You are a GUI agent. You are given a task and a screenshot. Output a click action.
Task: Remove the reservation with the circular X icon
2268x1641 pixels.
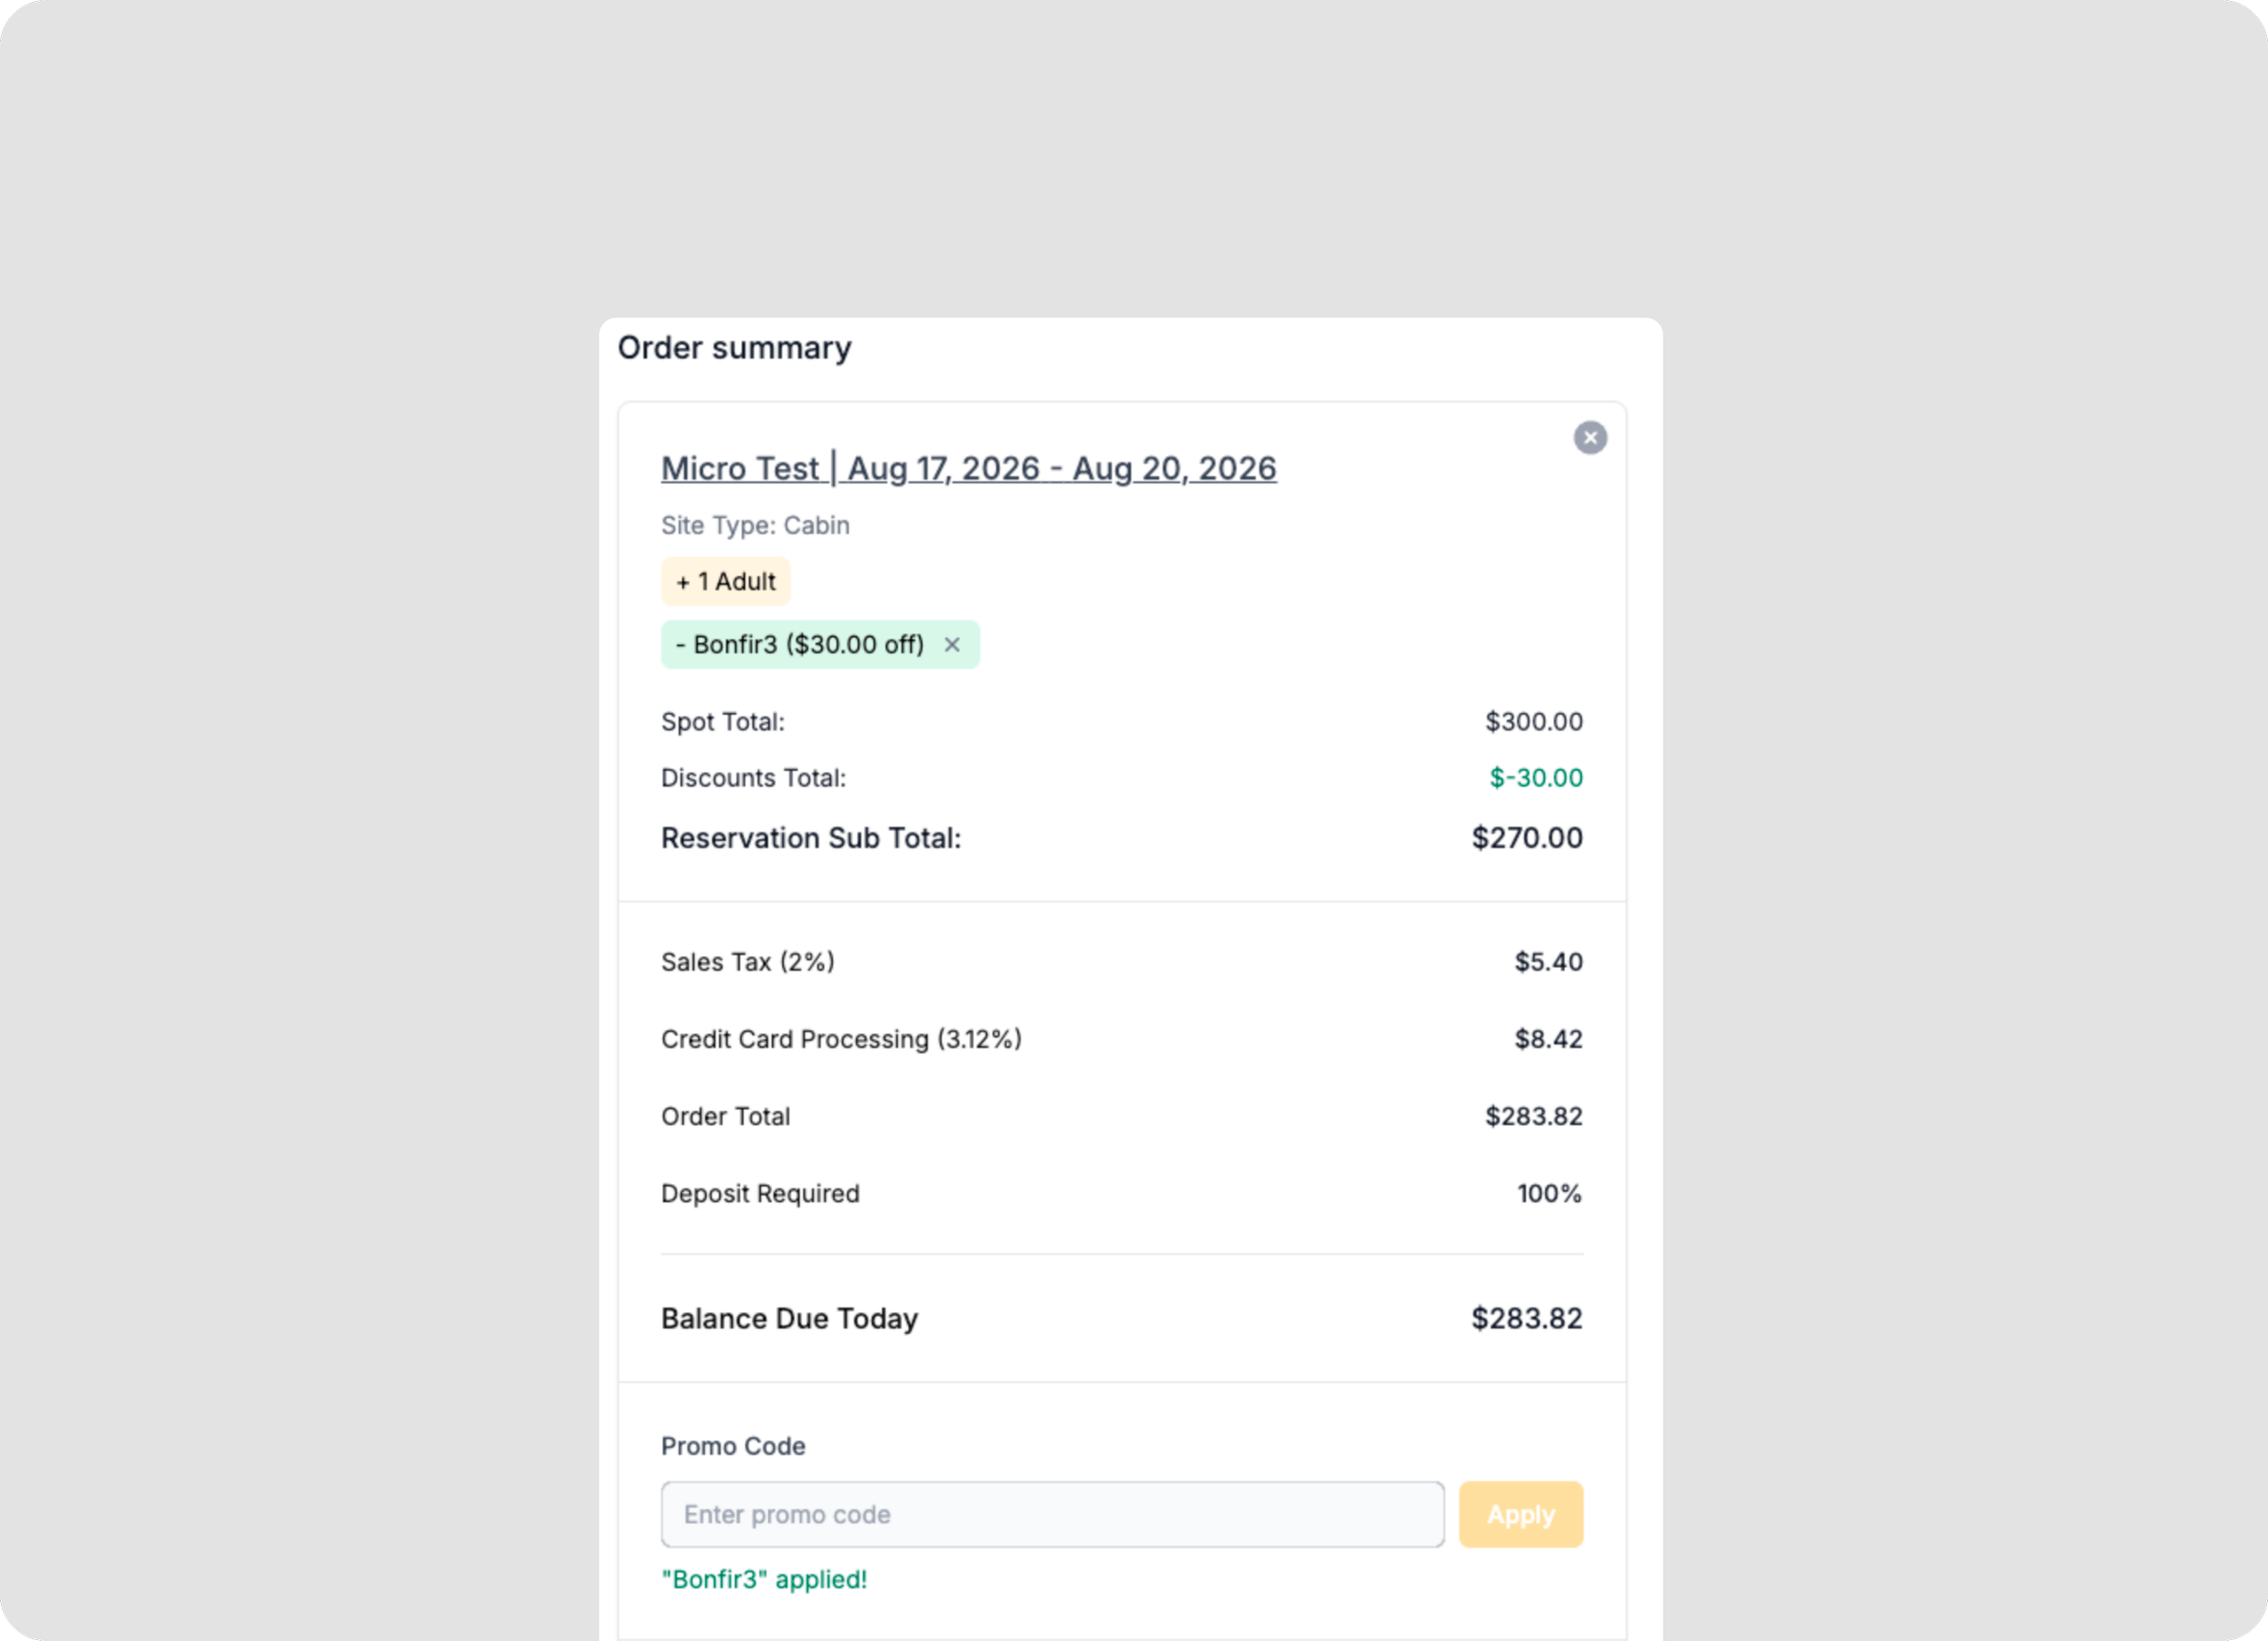[1590, 438]
